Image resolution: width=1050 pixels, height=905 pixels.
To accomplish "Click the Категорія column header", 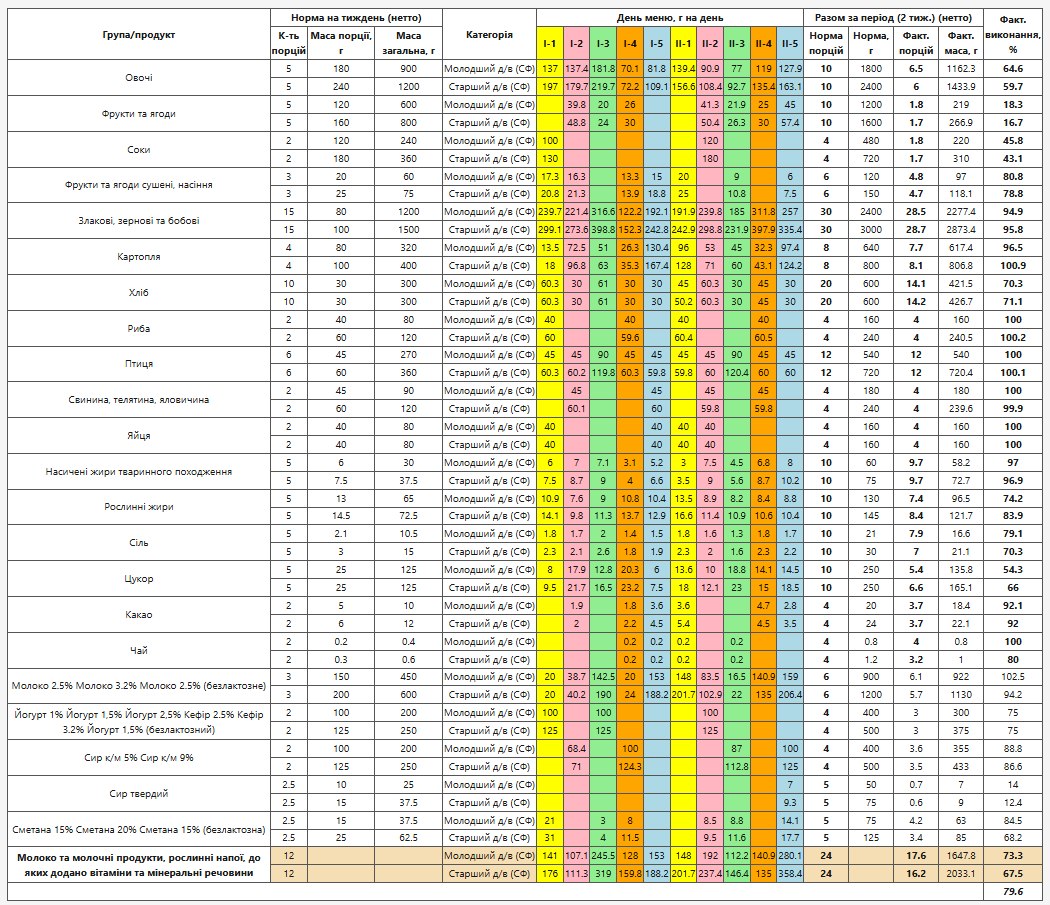I will point(490,34).
